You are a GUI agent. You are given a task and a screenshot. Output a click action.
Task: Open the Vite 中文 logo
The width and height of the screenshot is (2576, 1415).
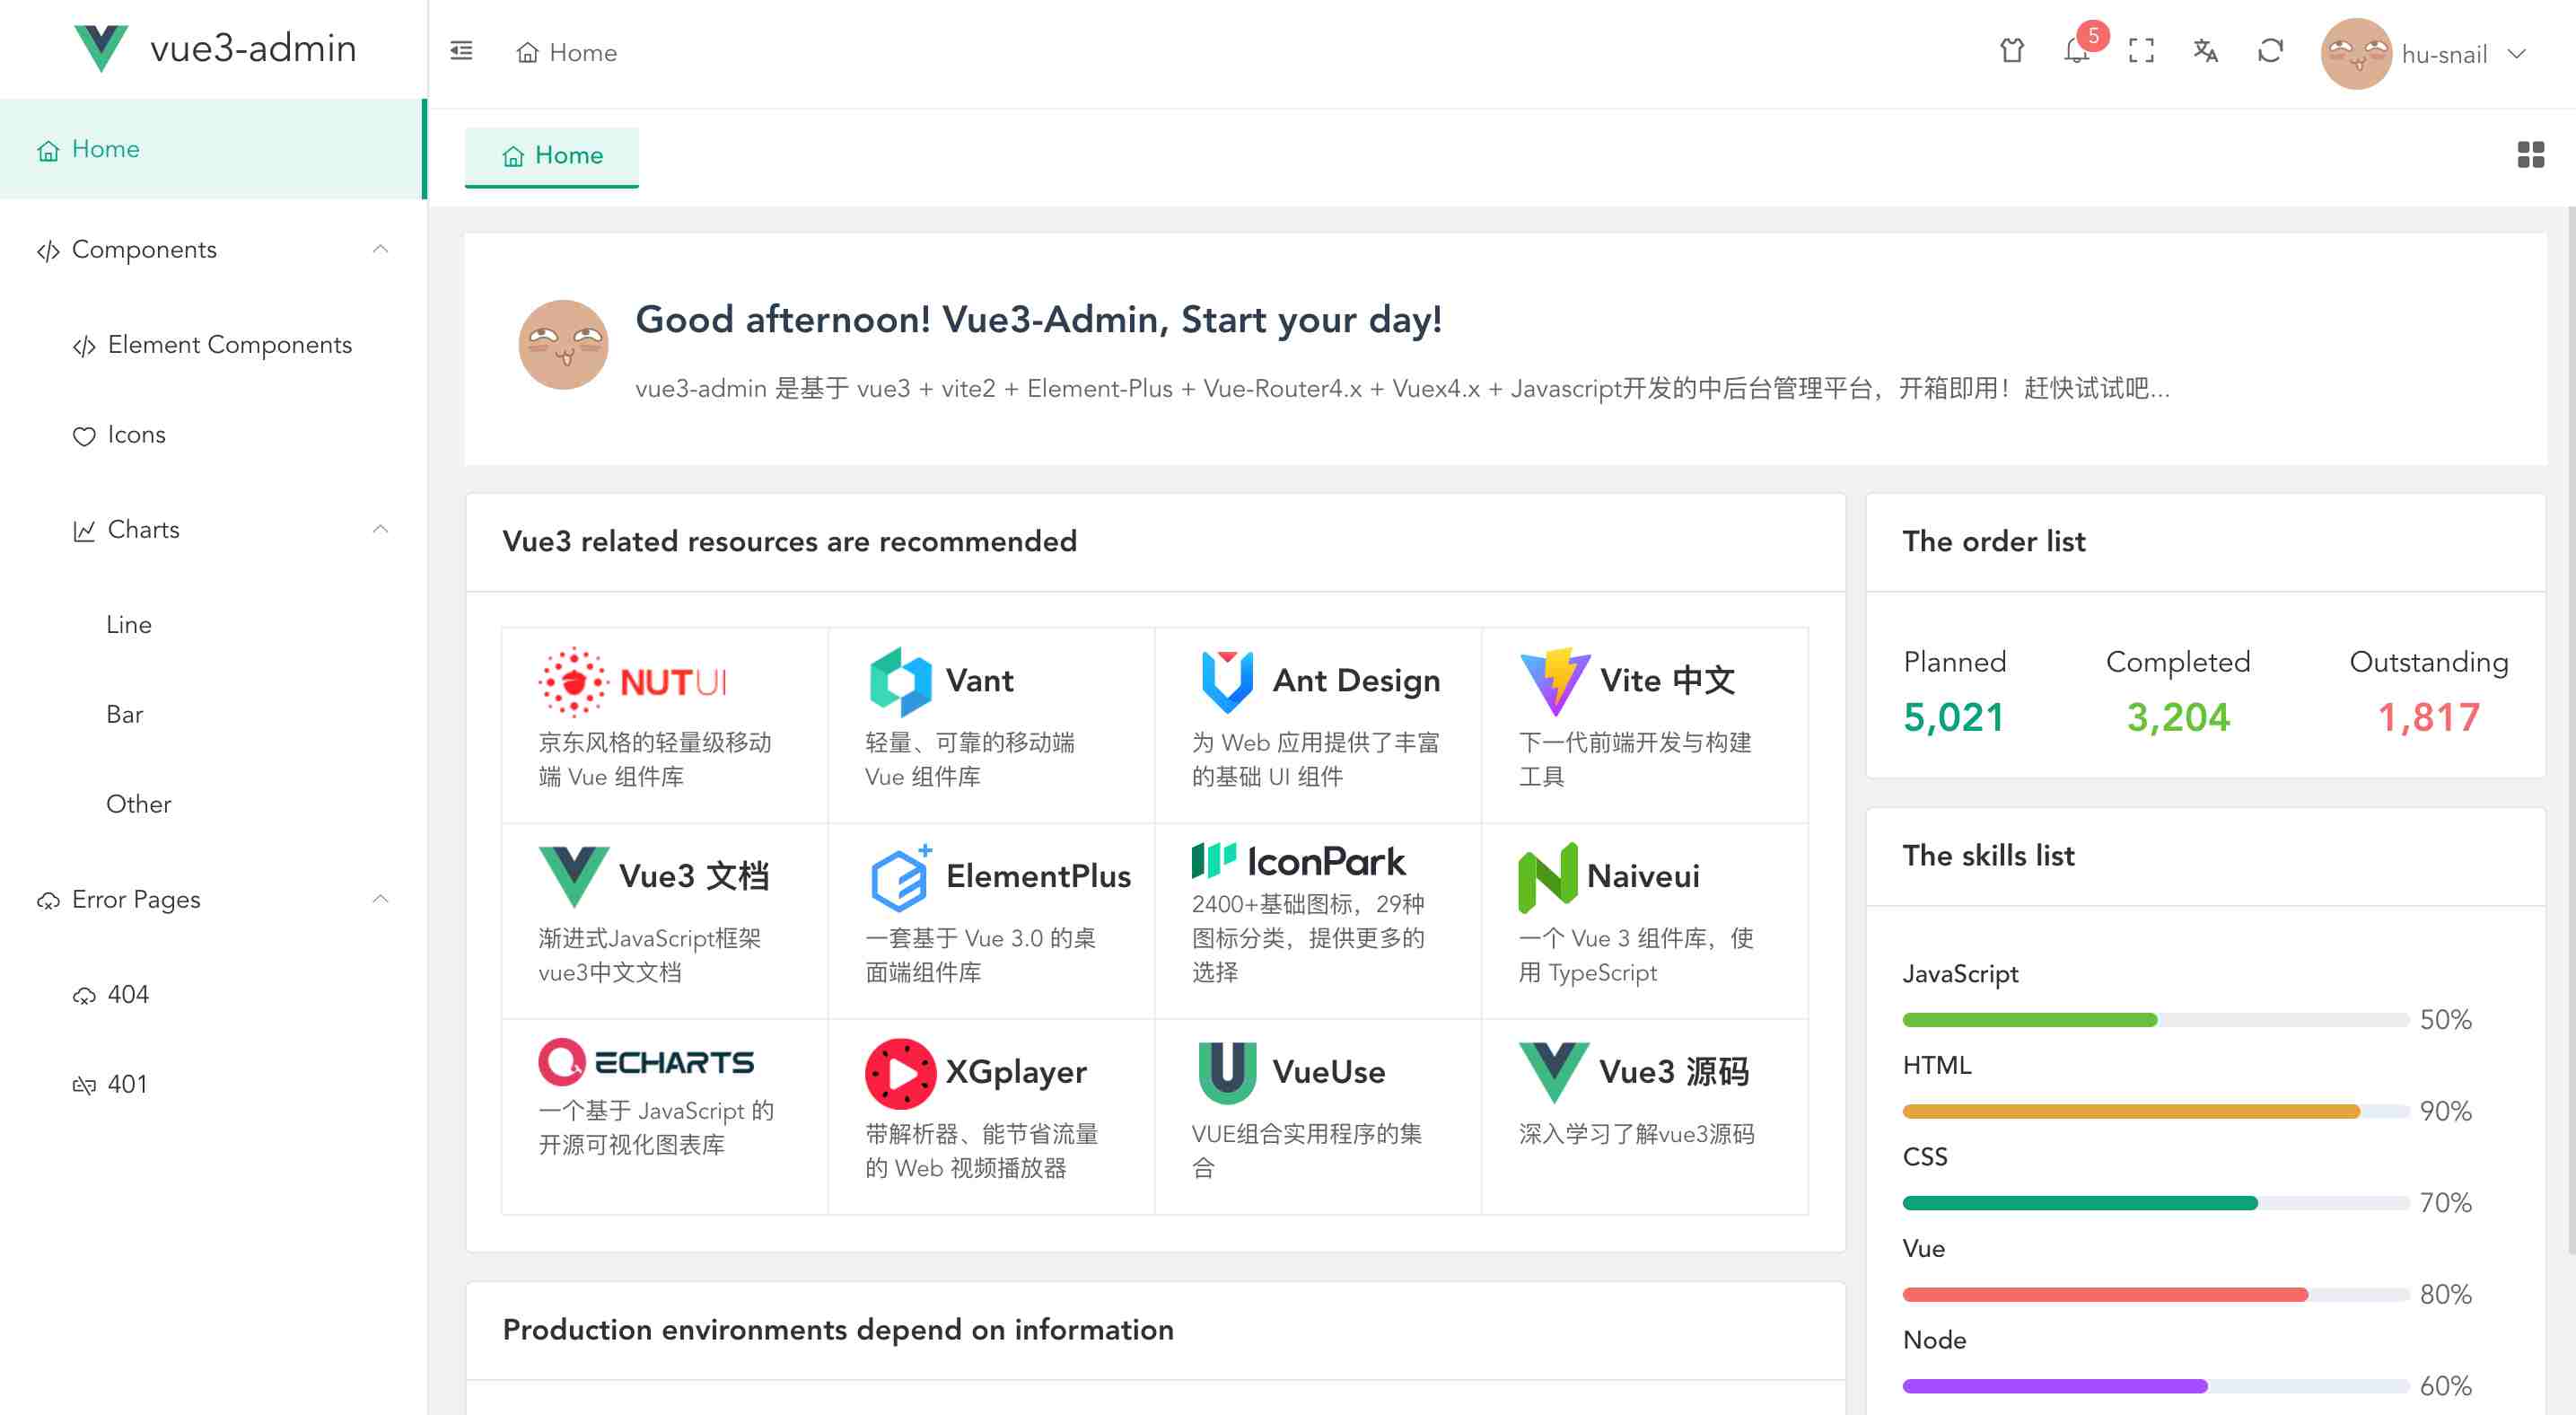[x=1554, y=681]
